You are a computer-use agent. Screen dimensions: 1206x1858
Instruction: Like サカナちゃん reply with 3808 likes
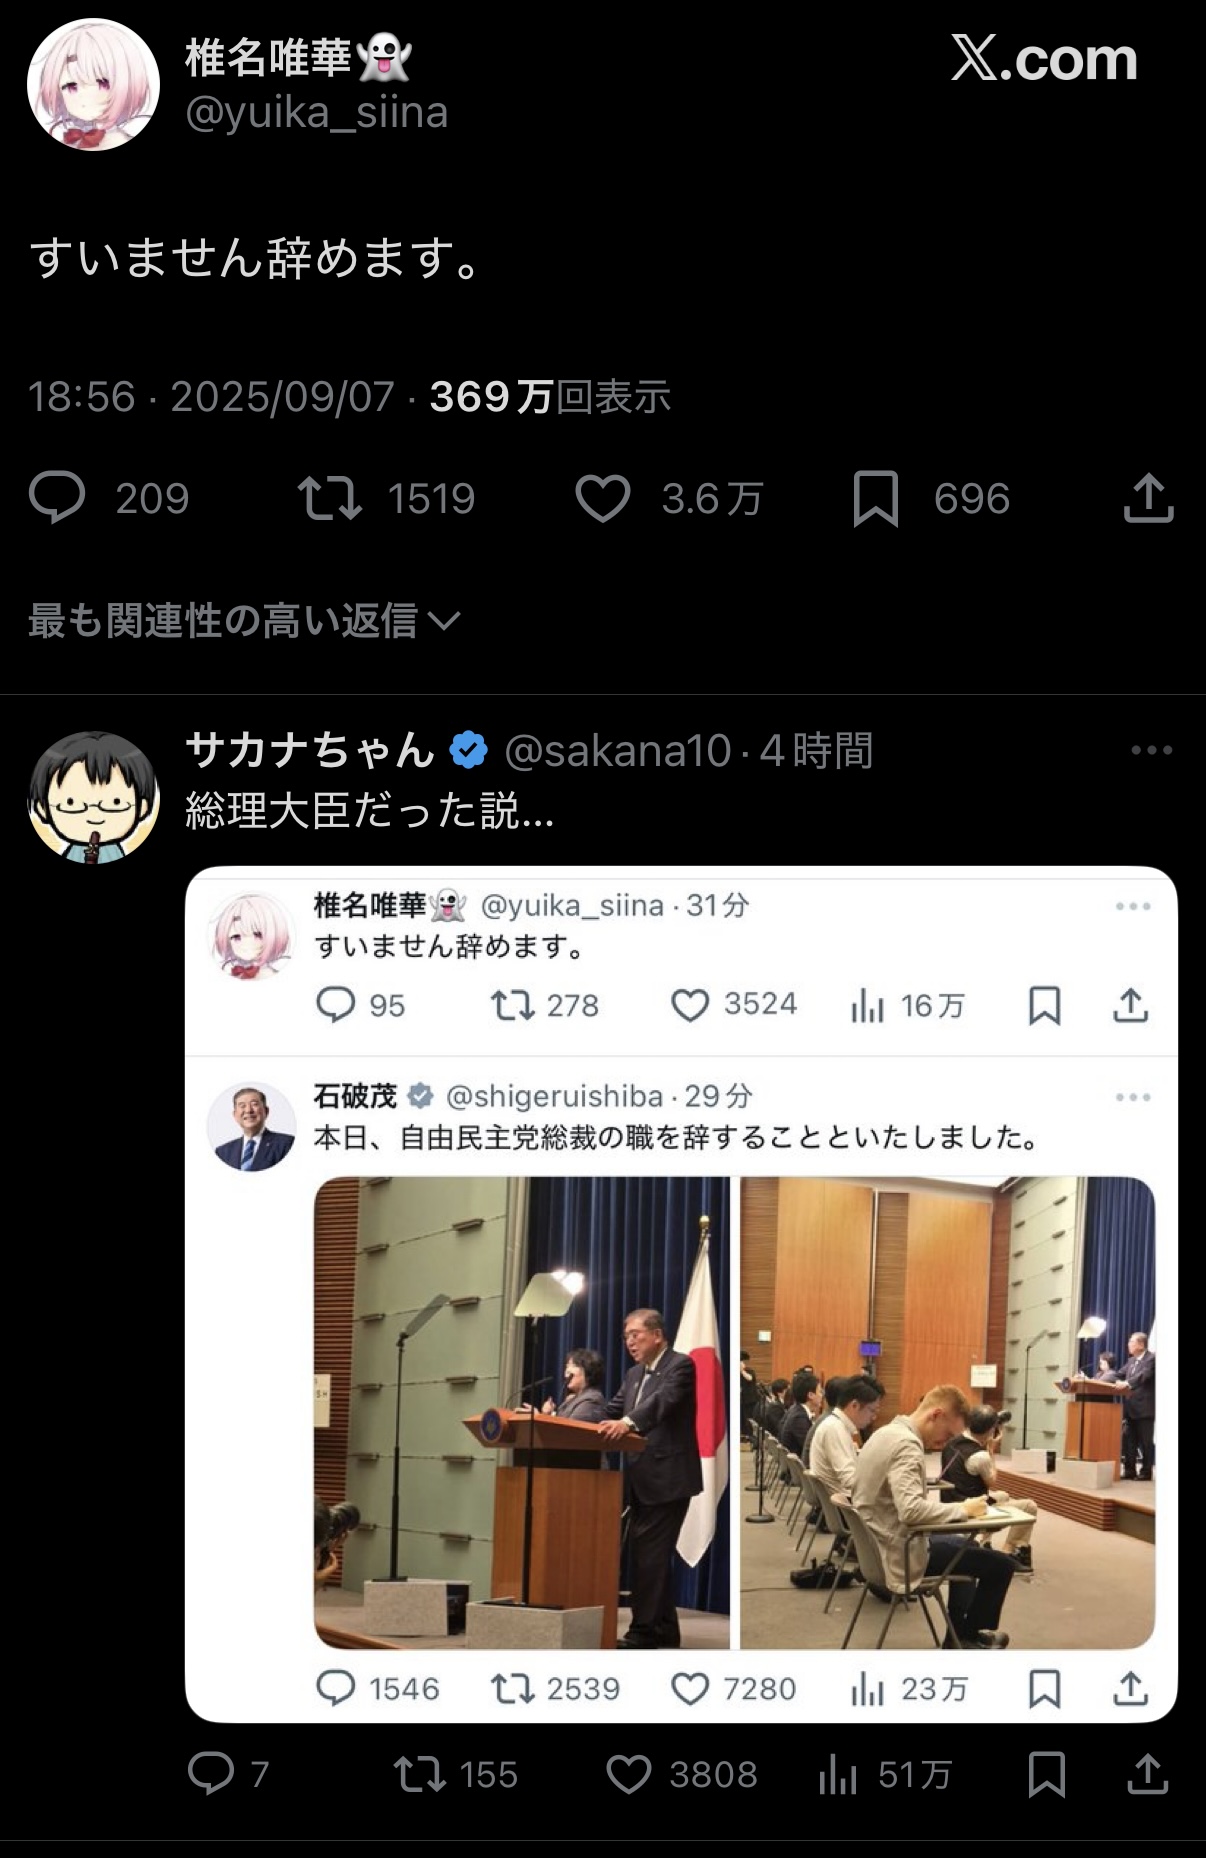point(629,1774)
